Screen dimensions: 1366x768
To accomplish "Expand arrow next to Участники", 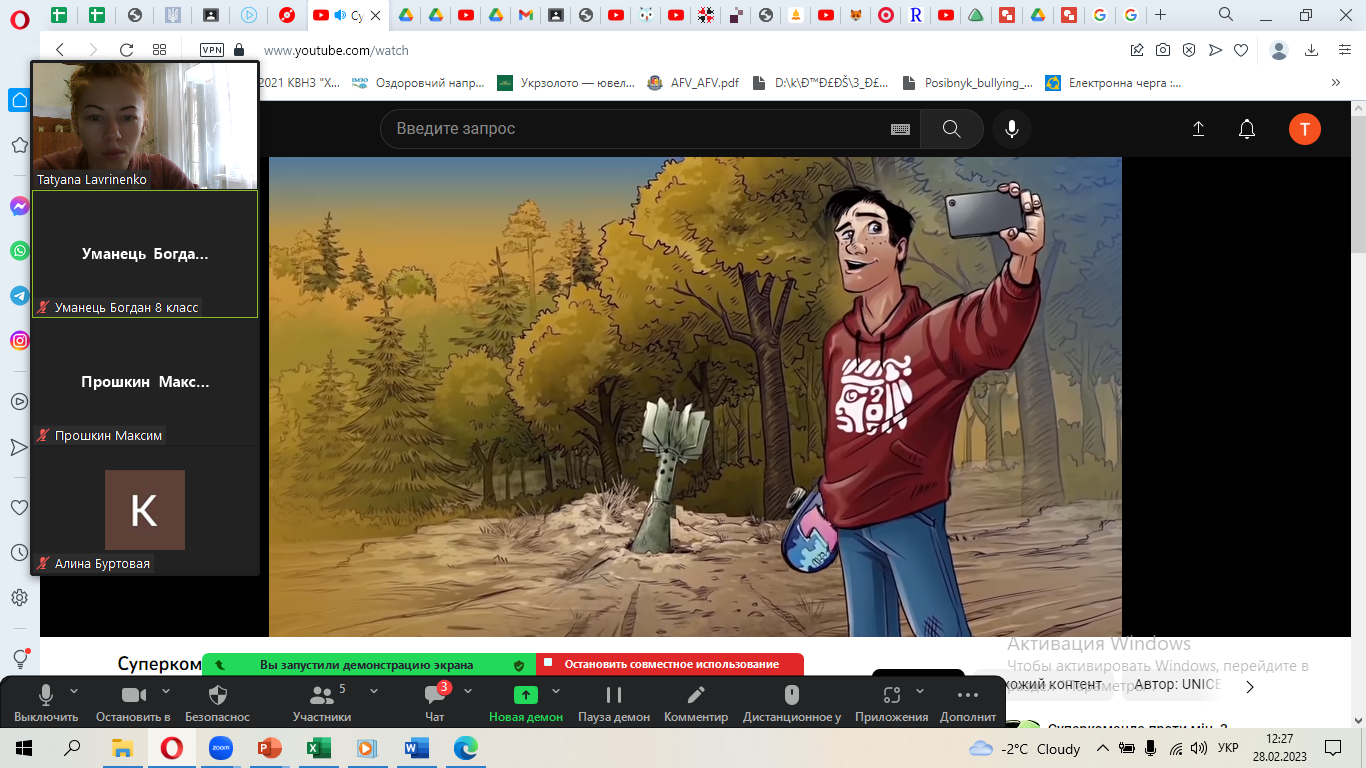I will click(x=374, y=691).
